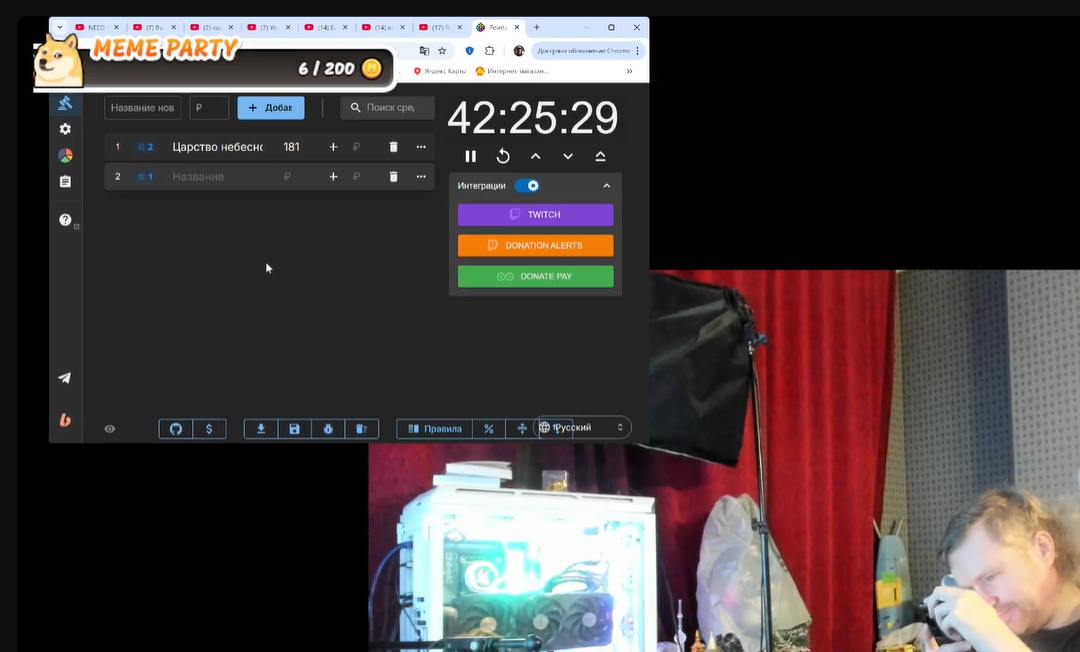Reset the timer with the circular arrow
Viewport: 1080px width, 652px height.
click(x=503, y=156)
